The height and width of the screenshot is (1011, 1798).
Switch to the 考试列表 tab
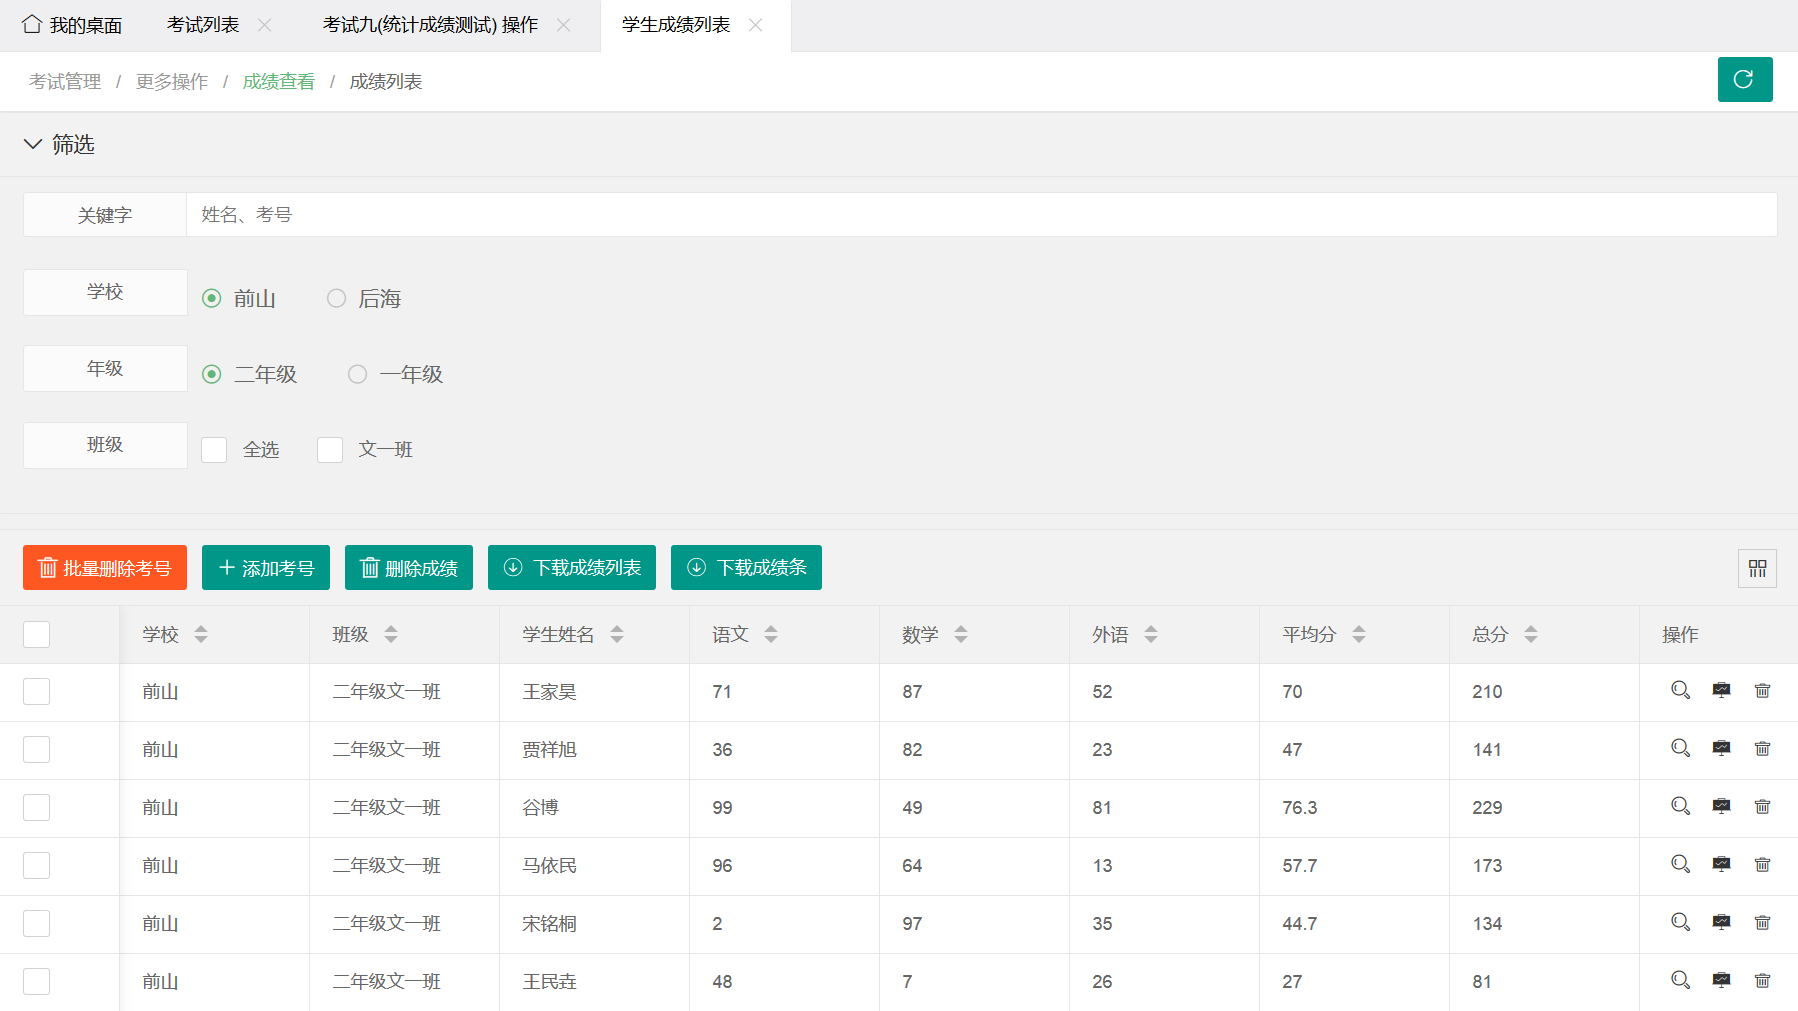tap(203, 25)
